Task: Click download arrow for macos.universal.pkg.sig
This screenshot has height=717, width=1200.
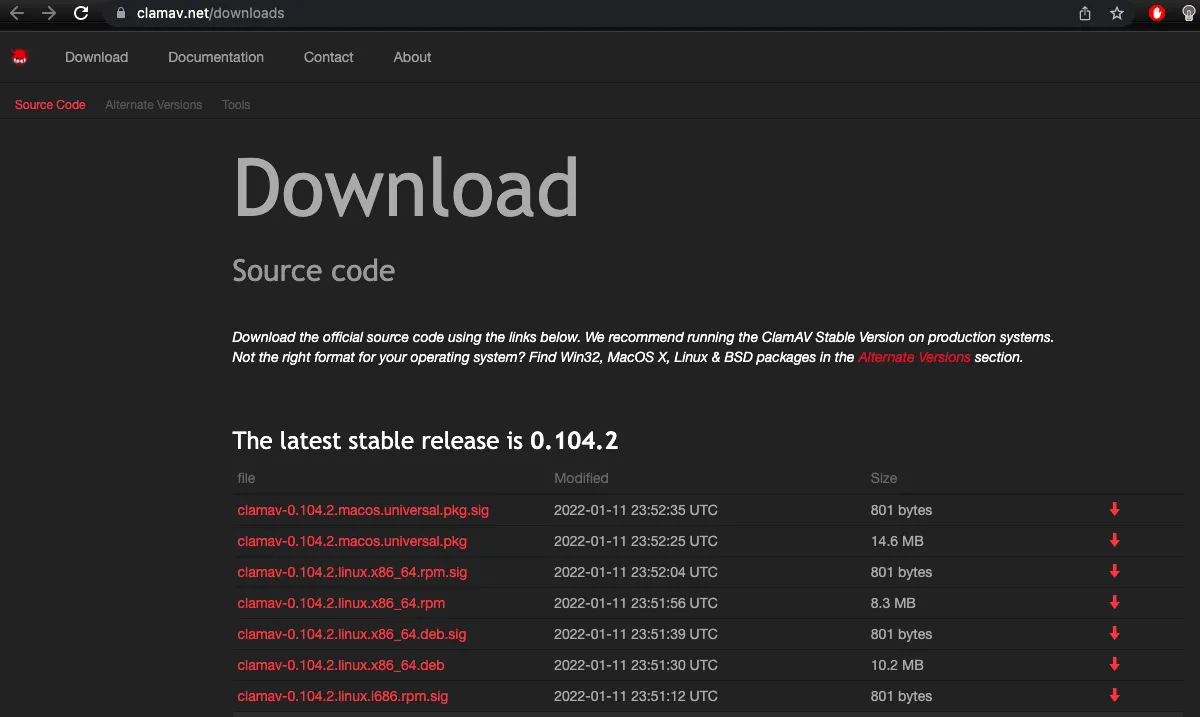Action: pos(1114,510)
